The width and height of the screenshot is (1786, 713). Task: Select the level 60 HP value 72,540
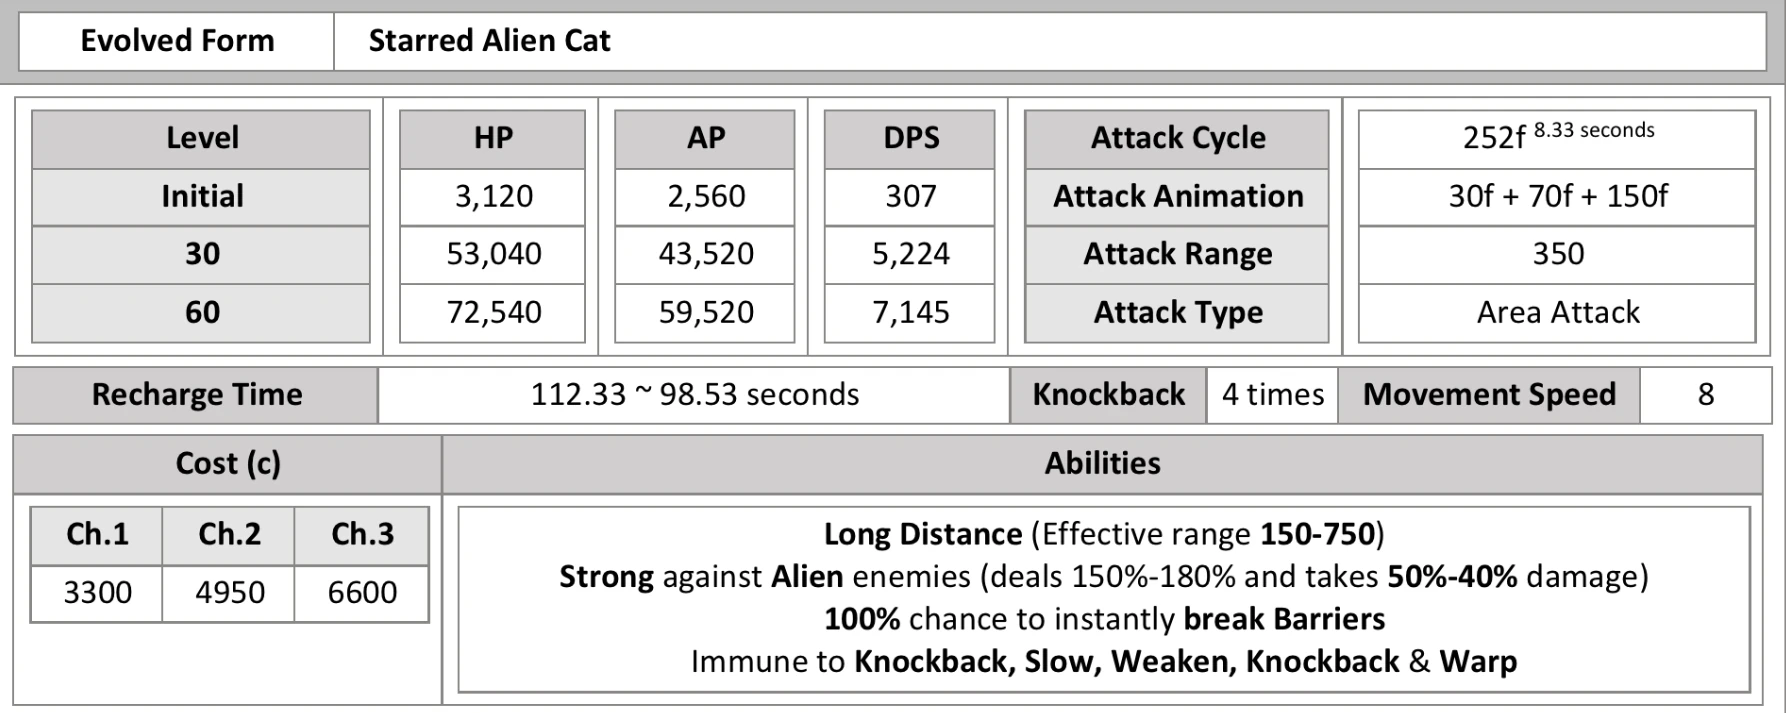[493, 313]
